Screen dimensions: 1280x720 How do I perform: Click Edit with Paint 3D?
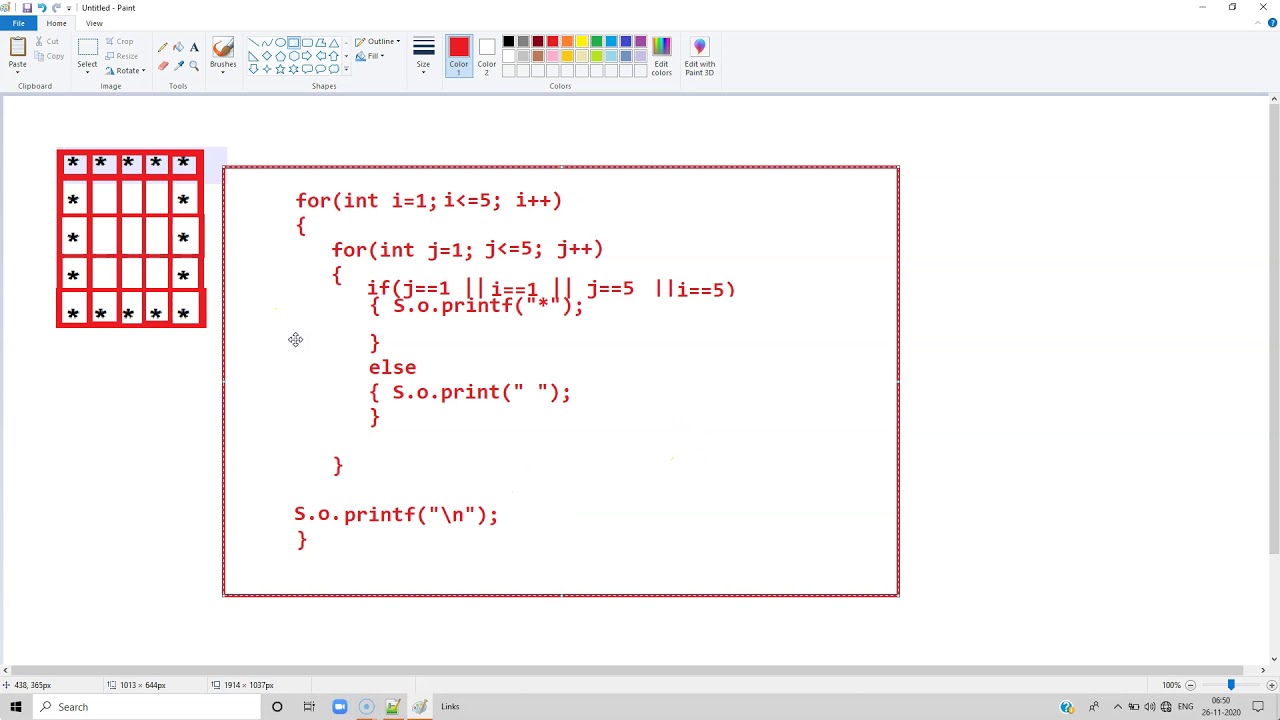point(699,56)
